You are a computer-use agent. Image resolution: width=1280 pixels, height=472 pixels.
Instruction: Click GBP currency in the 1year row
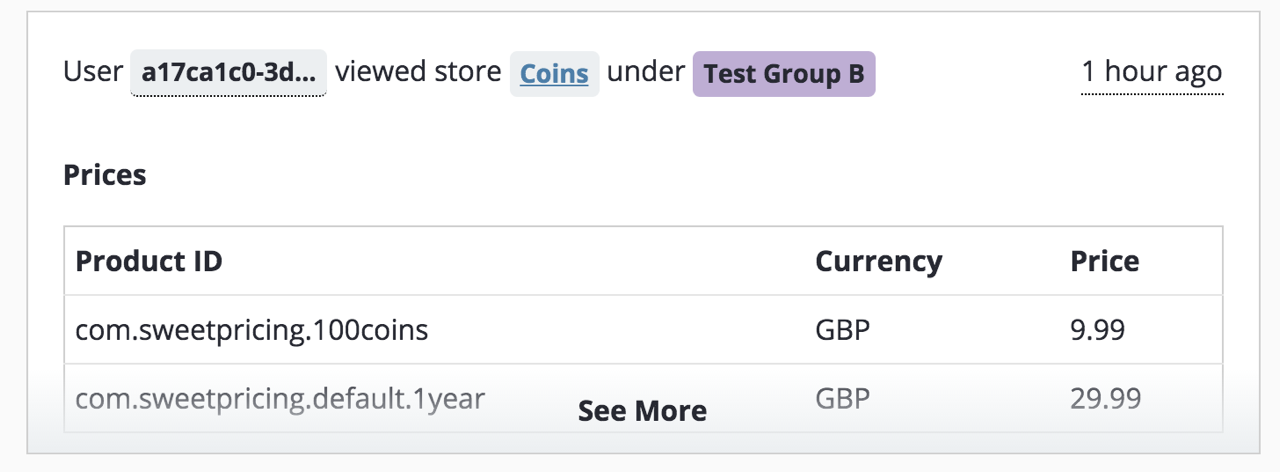click(843, 399)
